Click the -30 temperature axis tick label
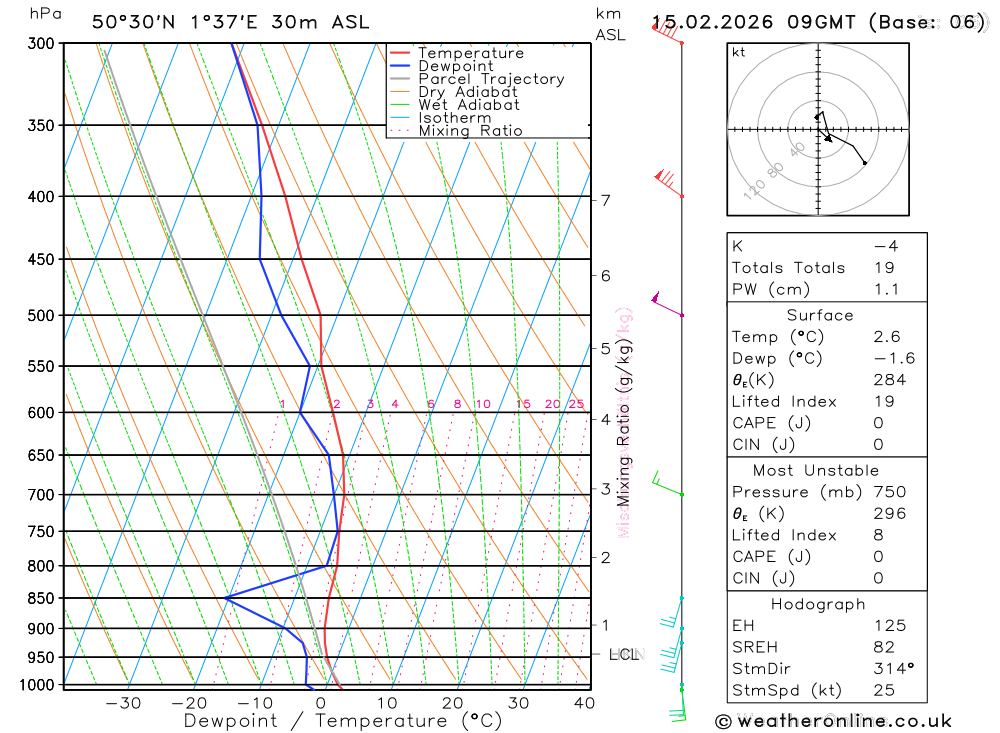1000x733 pixels. [x=123, y=703]
